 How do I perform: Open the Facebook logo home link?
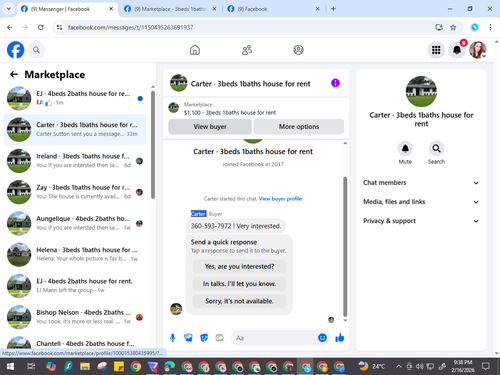tap(15, 50)
